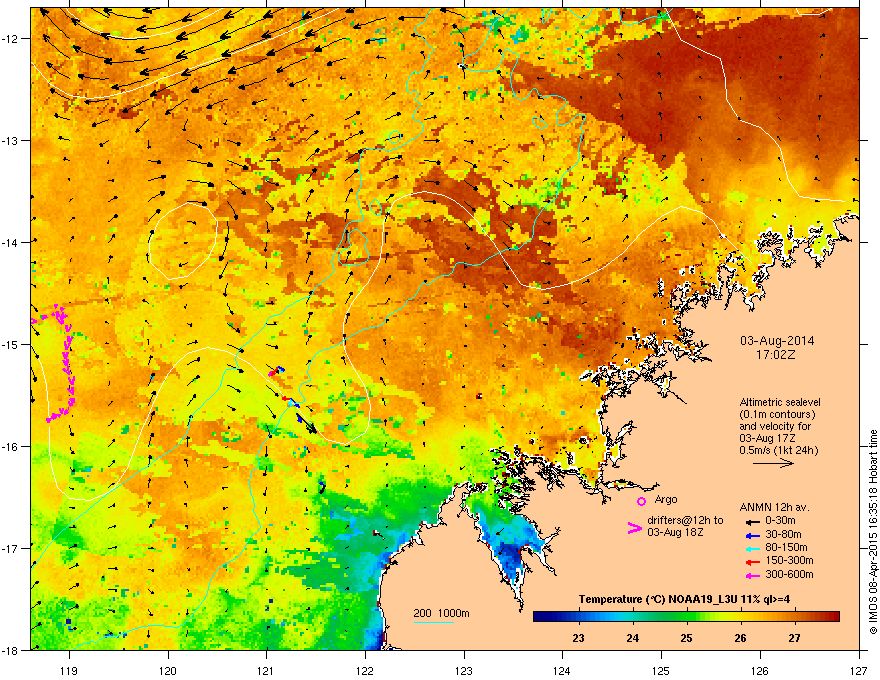Select the black 0-30m arrow legend marker
The image size is (880, 680).
pyautogui.click(x=753, y=521)
